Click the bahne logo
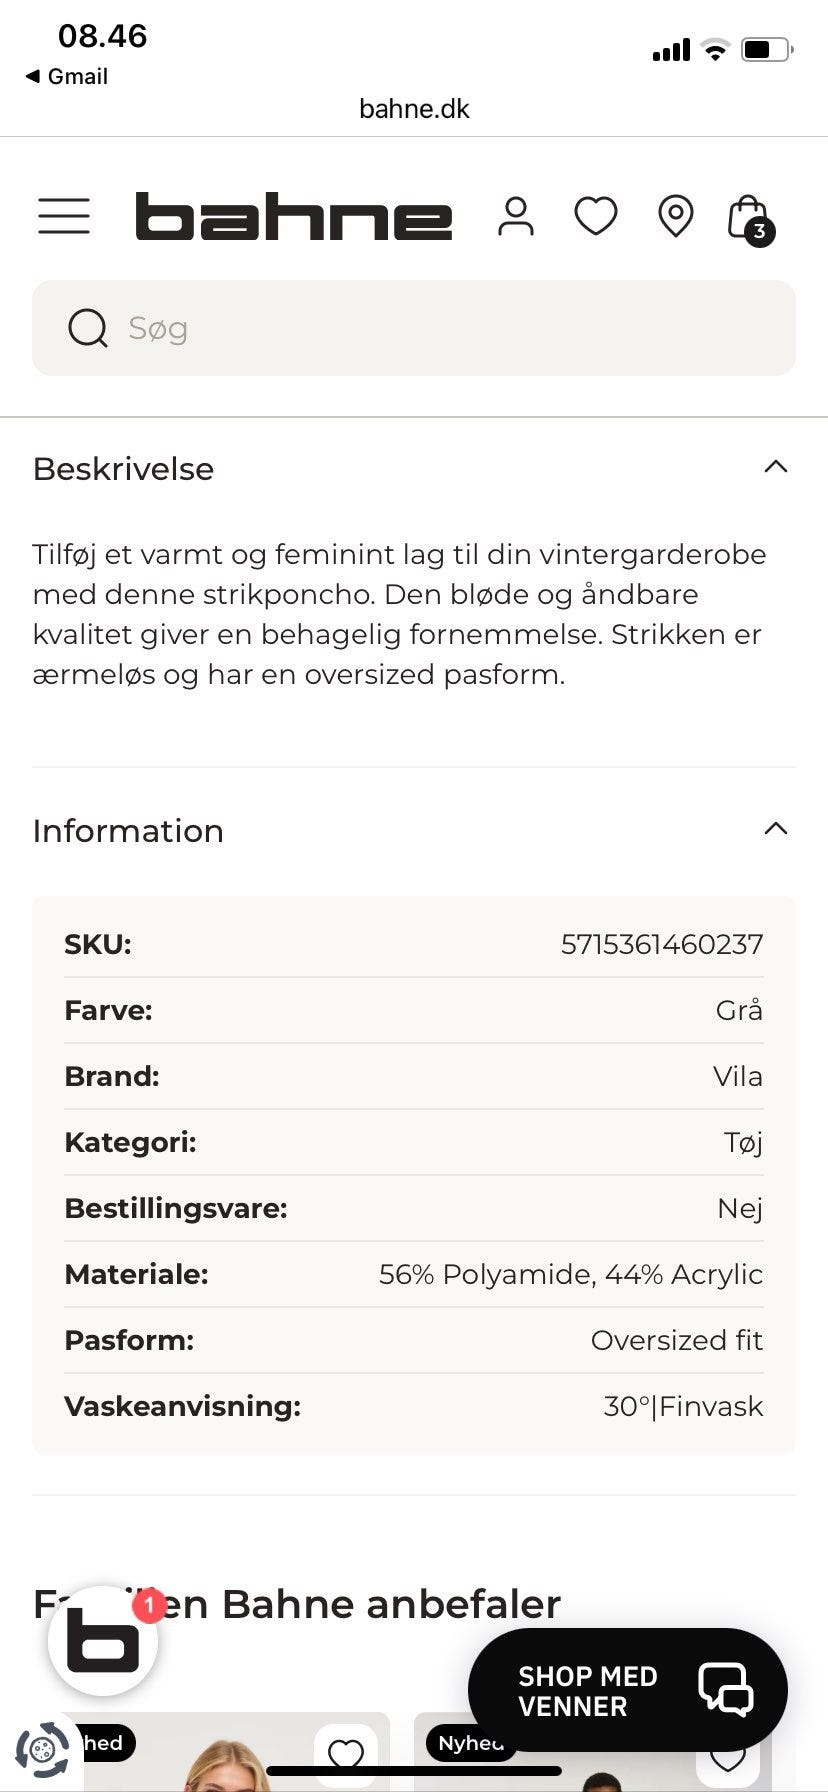This screenshot has width=828, height=1792. point(293,216)
